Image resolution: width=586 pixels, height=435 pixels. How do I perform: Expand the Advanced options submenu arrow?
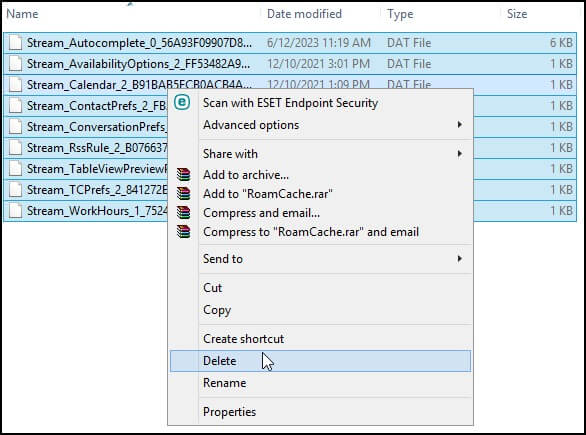click(460, 124)
